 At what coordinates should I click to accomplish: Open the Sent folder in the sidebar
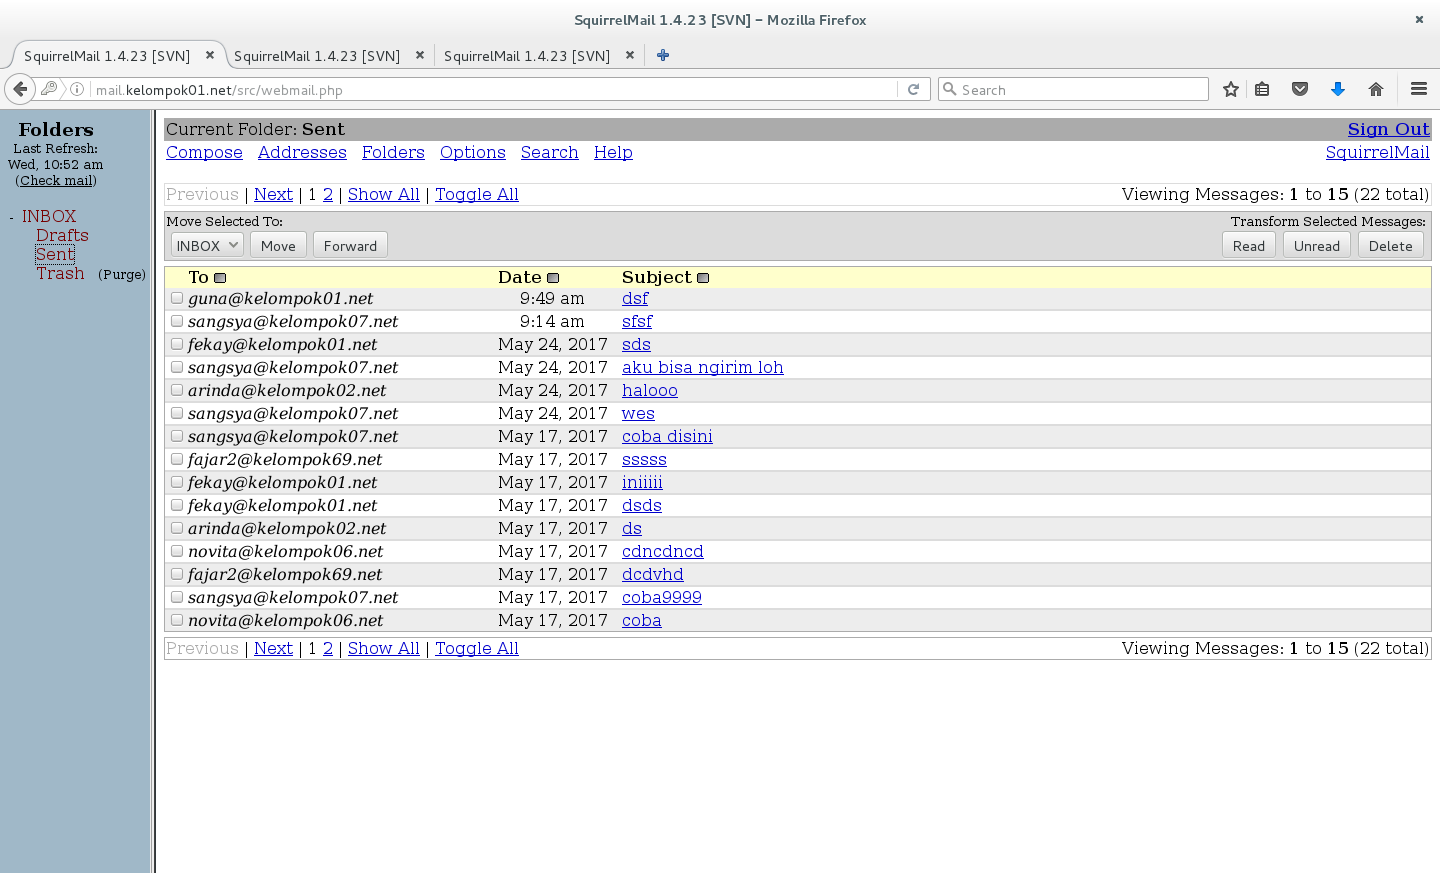click(55, 254)
